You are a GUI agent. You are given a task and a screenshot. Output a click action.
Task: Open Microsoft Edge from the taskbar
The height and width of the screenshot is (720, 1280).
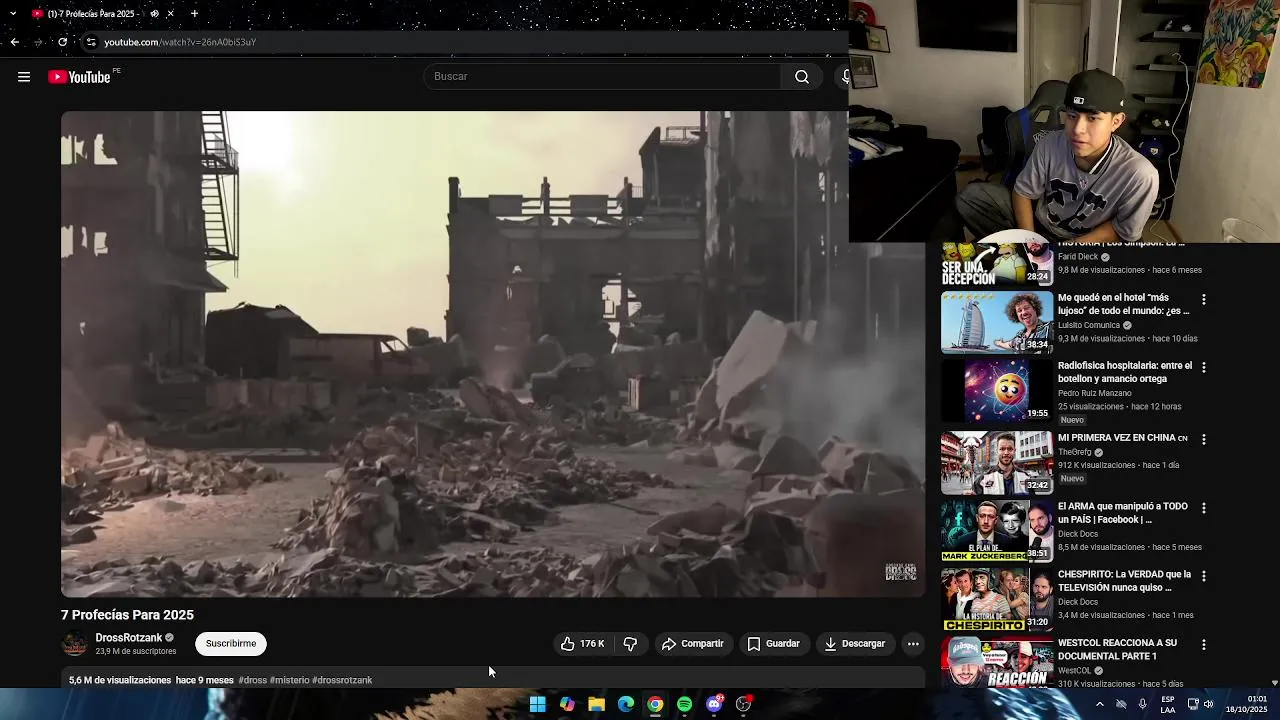(x=626, y=704)
